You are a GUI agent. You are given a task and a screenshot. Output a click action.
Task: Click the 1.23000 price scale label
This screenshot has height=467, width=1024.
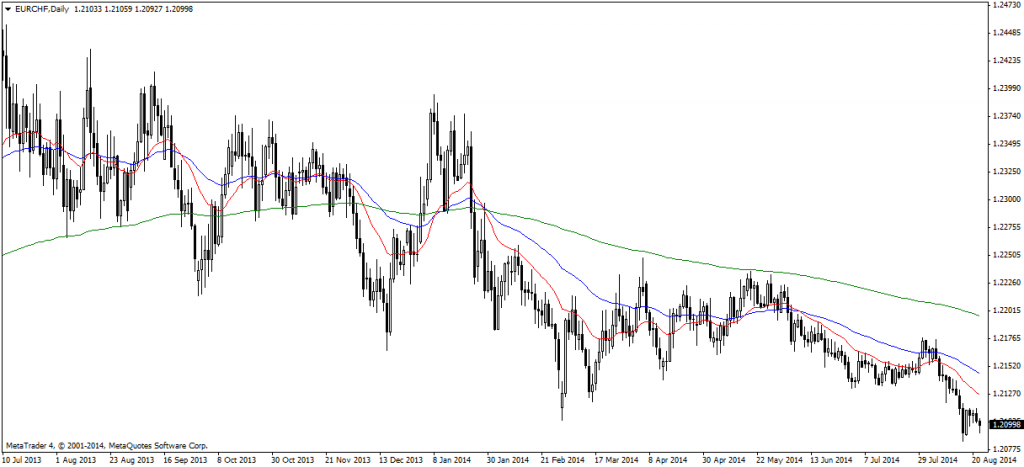point(1004,199)
